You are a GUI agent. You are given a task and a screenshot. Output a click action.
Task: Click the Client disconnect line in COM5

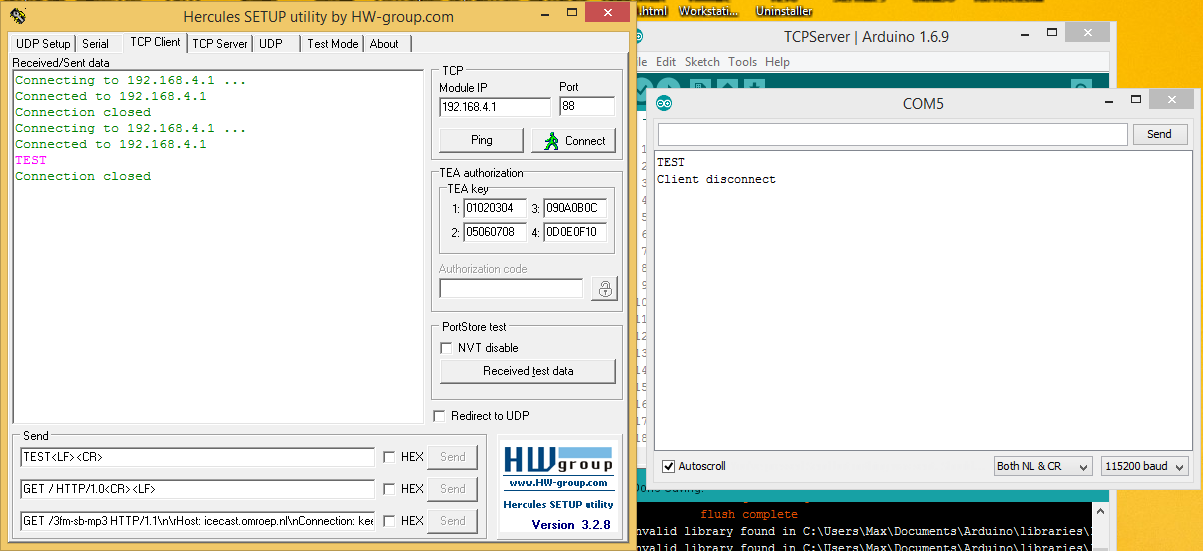[716, 180]
